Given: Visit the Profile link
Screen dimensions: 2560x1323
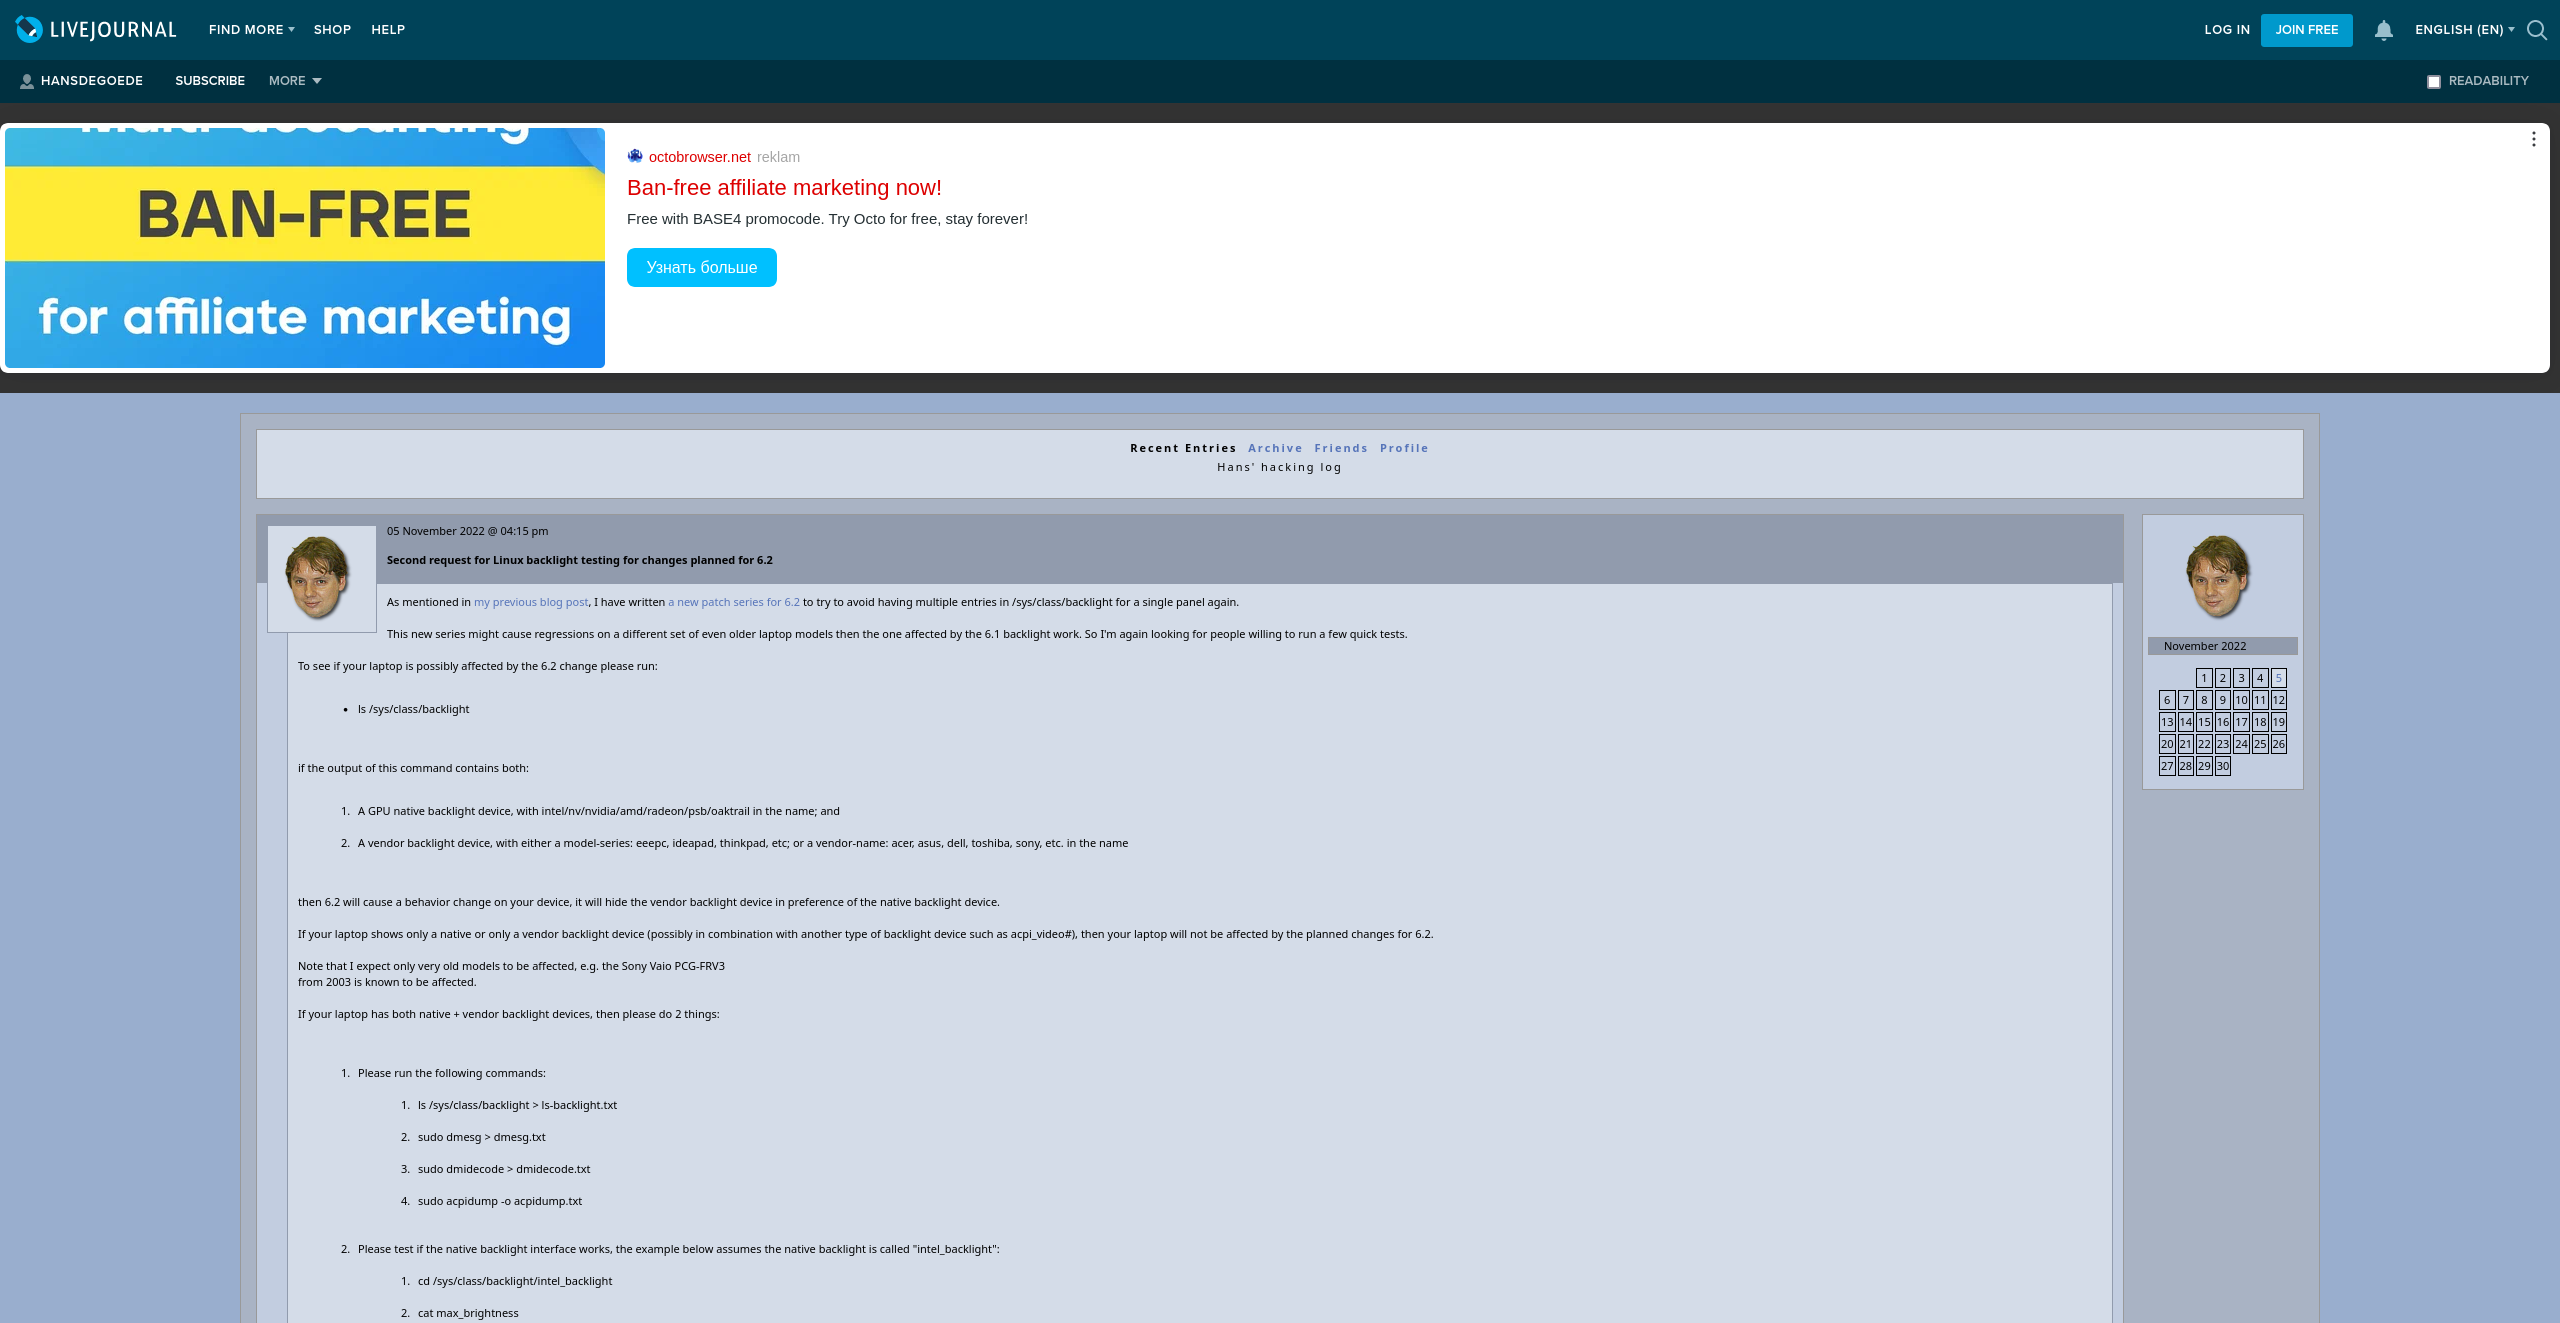Looking at the screenshot, I should pos(1404,447).
